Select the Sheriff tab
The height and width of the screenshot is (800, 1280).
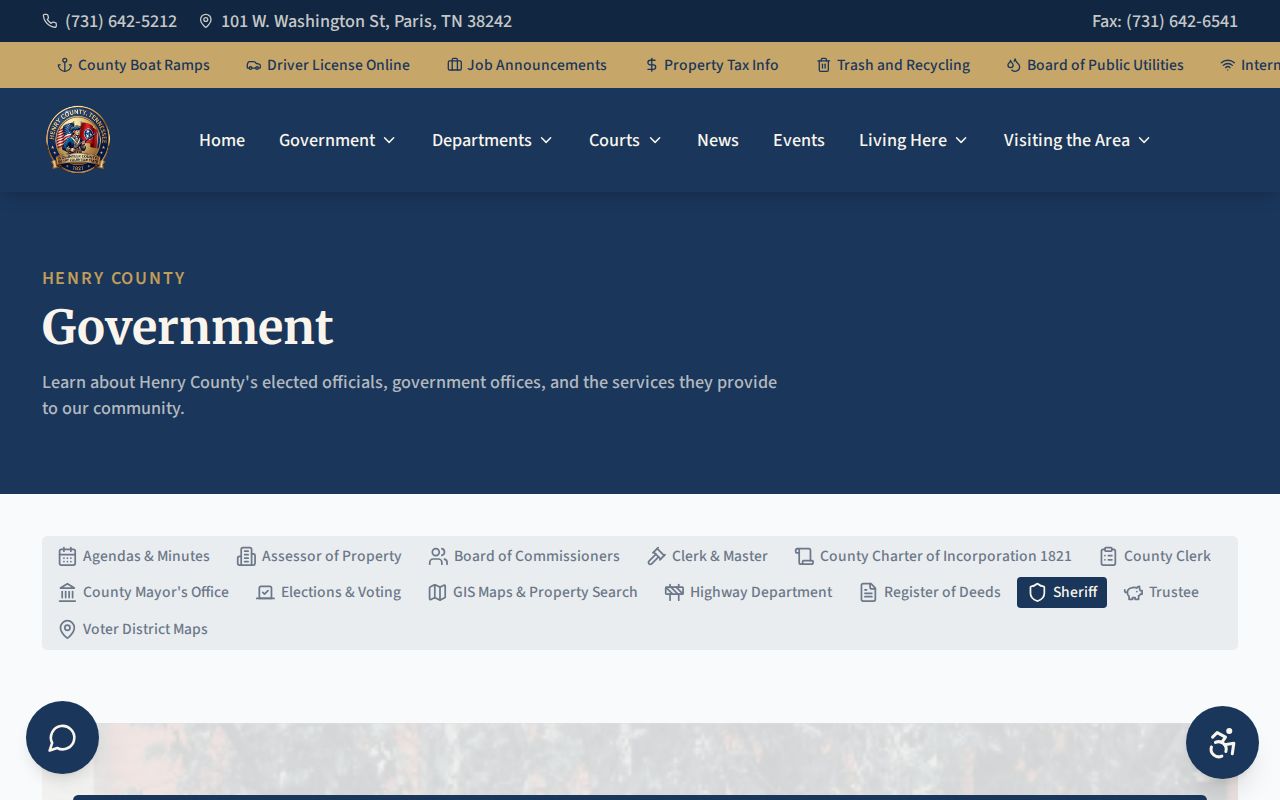(x=1062, y=592)
